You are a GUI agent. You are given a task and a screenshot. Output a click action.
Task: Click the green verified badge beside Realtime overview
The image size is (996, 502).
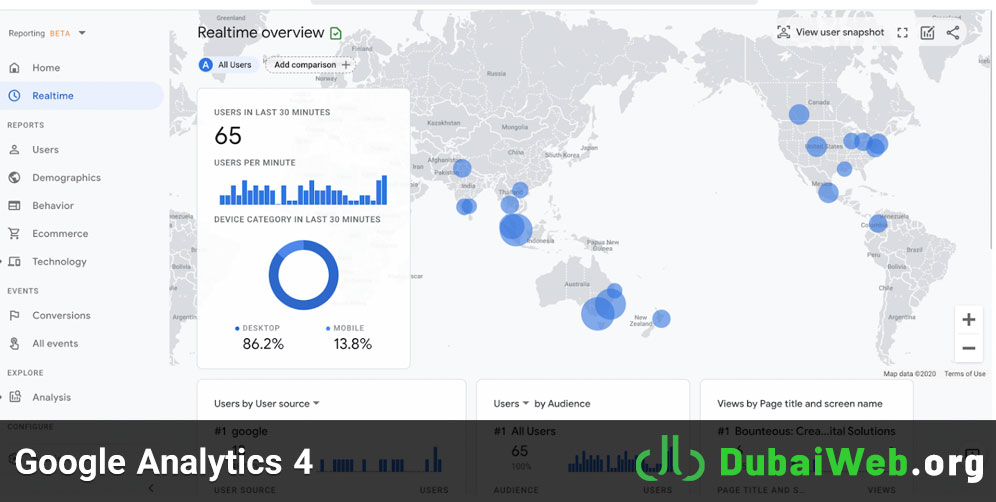336,33
